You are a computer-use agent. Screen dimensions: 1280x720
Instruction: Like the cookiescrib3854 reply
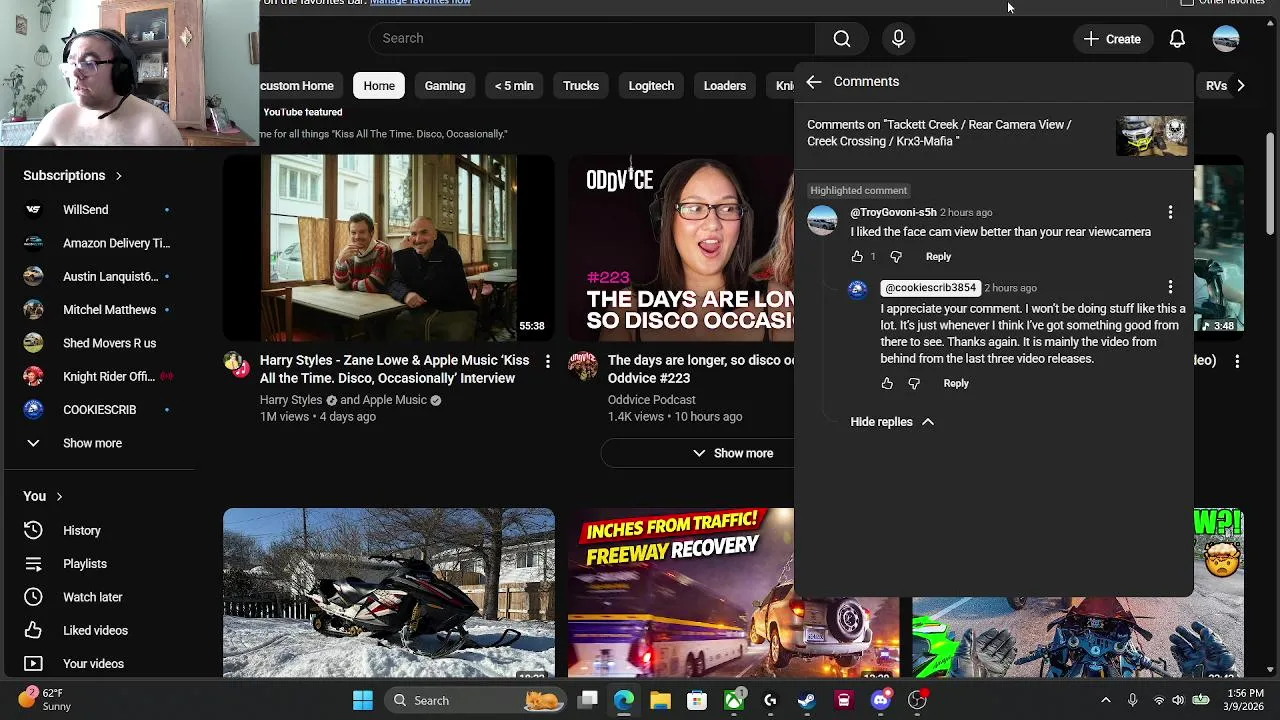(887, 383)
